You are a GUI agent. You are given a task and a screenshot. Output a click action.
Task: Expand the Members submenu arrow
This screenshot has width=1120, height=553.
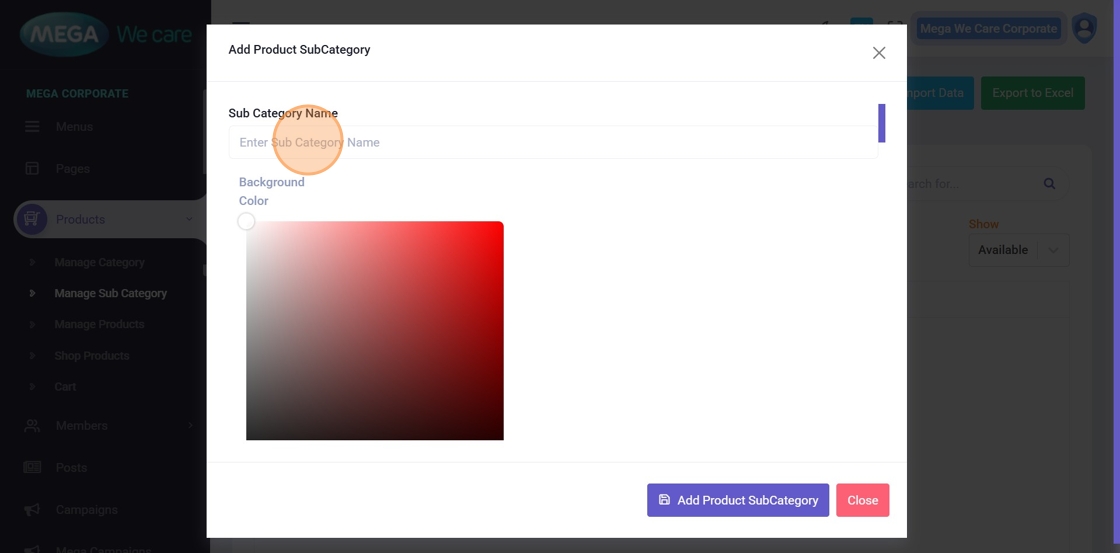[189, 426]
